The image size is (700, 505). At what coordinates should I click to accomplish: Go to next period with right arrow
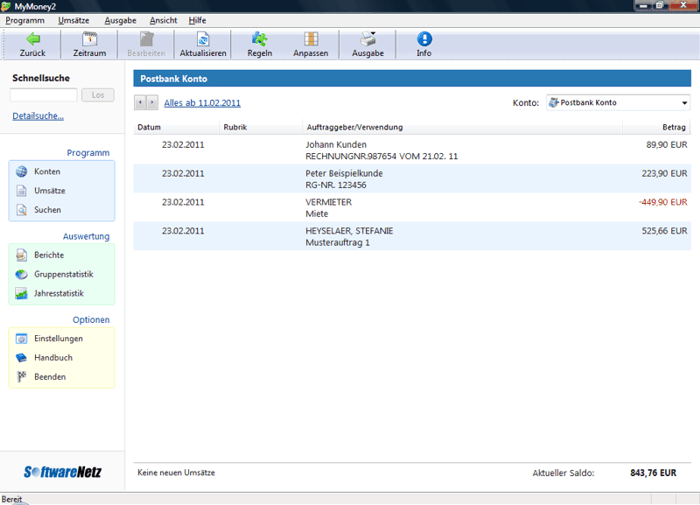(x=152, y=103)
